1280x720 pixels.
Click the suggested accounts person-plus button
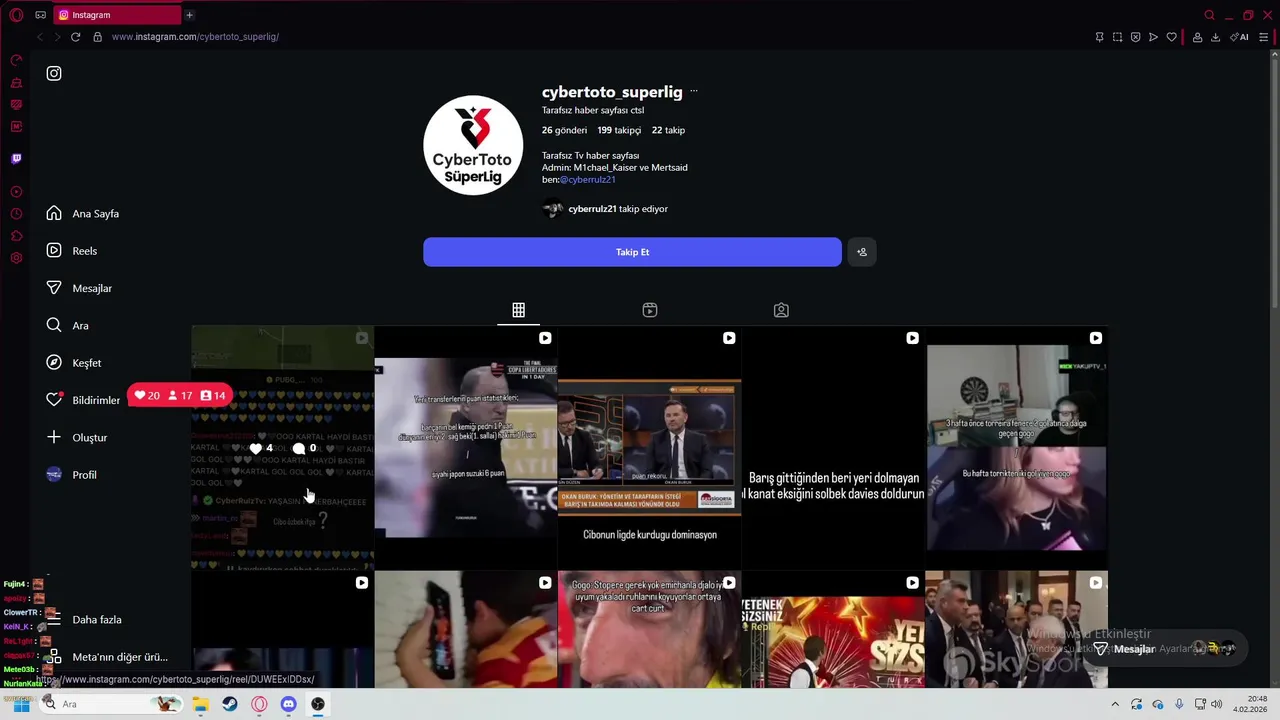(x=862, y=252)
